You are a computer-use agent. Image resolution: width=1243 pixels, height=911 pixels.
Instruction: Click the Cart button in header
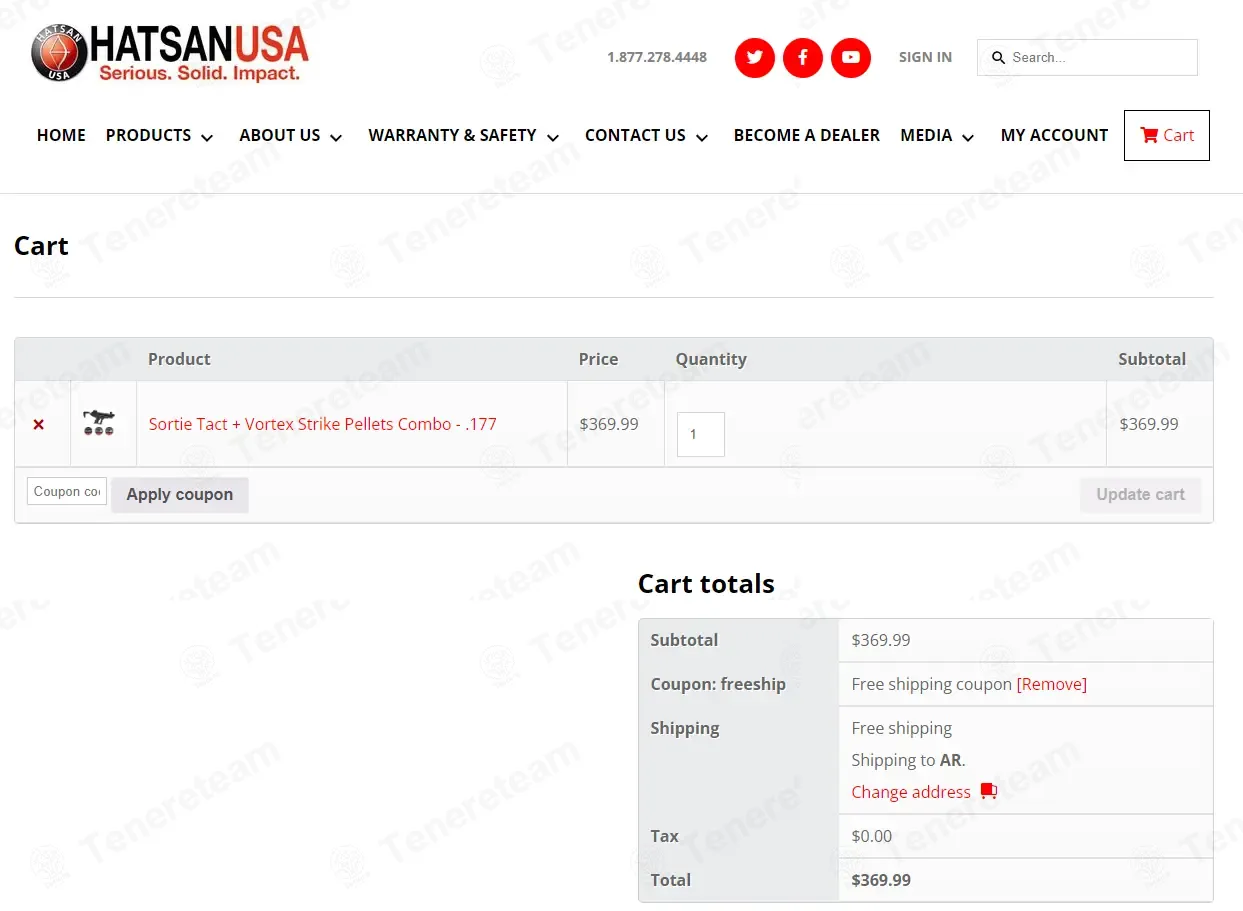(1167, 135)
